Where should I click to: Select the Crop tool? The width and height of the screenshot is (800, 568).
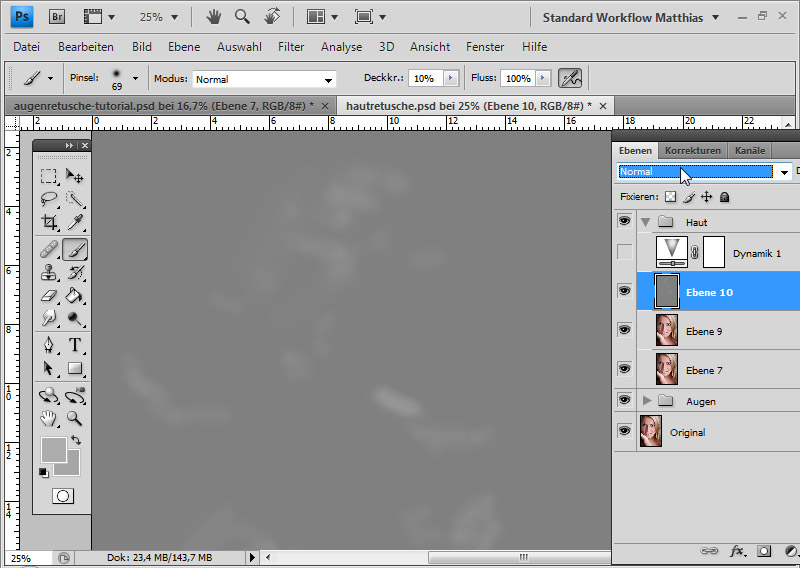point(48,222)
